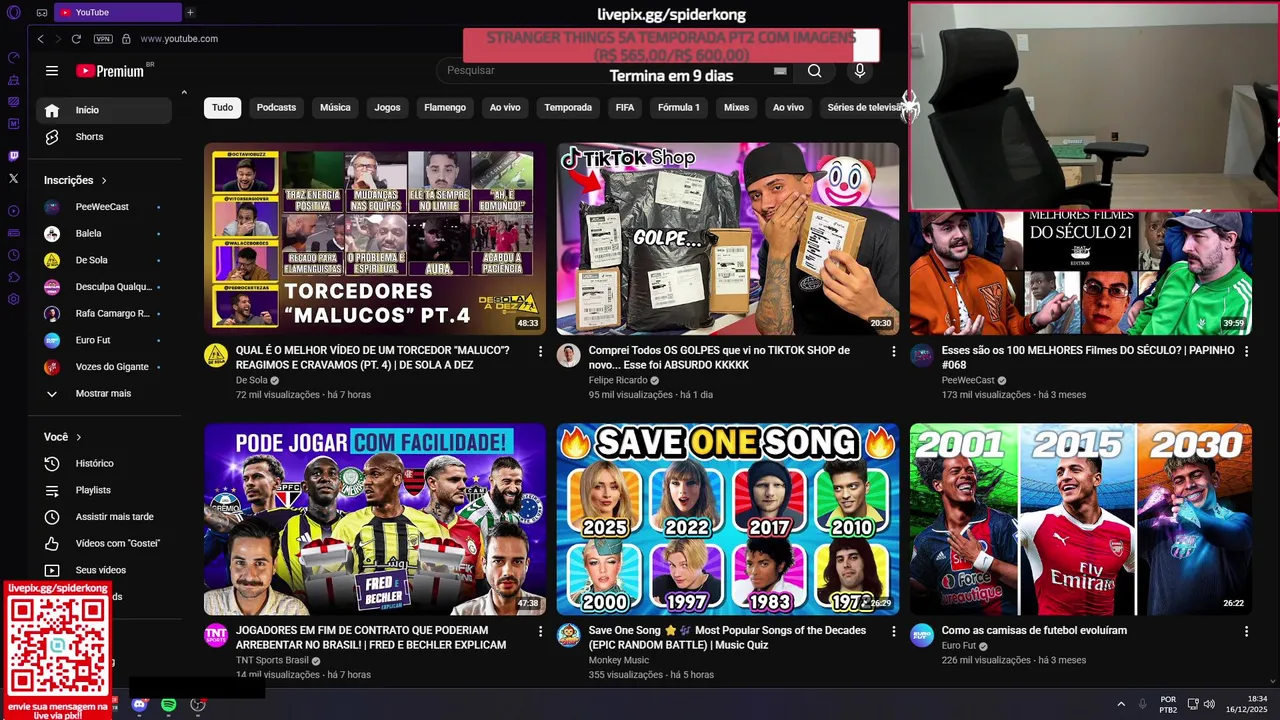Screen dimensions: 1280x720
Task: Click the www.youtube.com address bar
Action: pos(179,39)
